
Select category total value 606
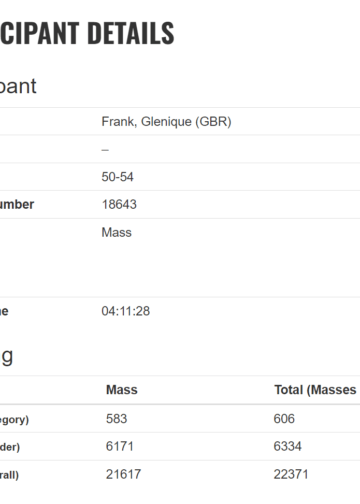[284, 419]
